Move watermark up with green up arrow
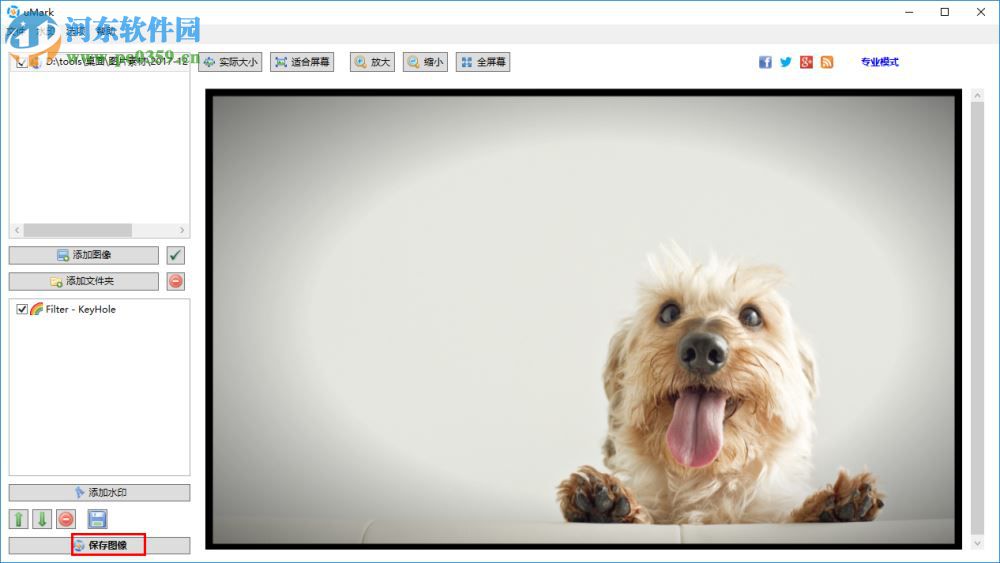The width and height of the screenshot is (1000, 563). click(18, 519)
